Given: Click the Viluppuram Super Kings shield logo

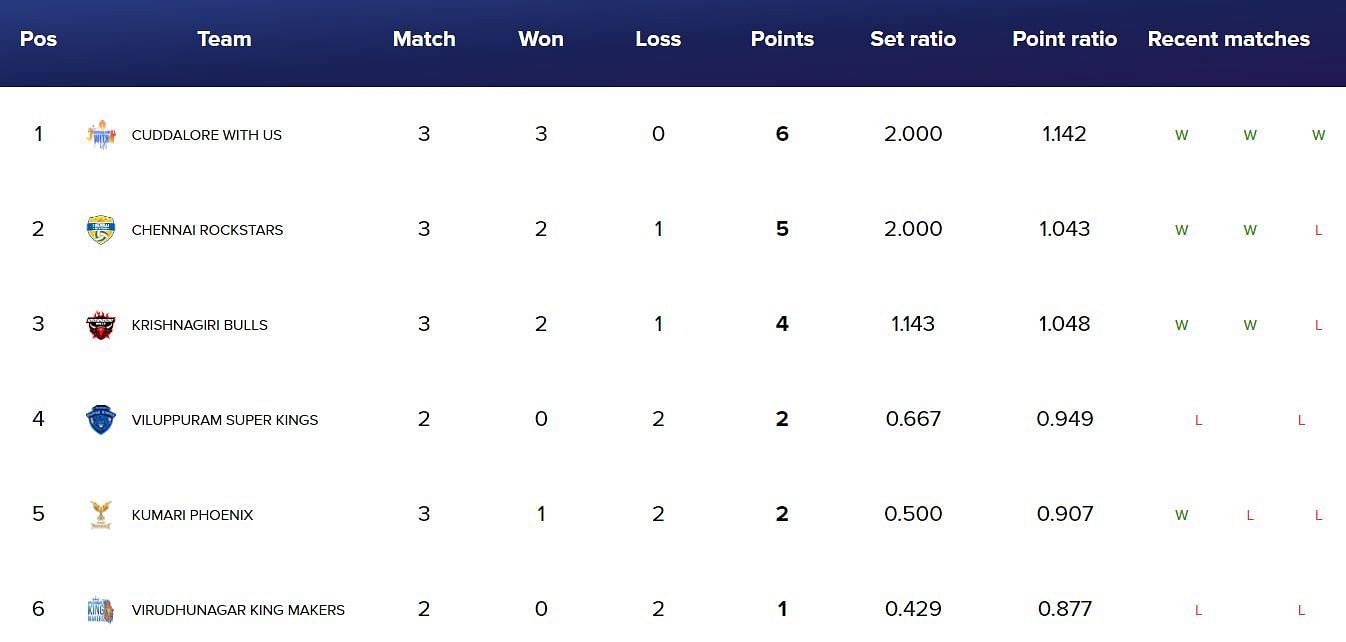Looking at the screenshot, I should coord(101,420).
